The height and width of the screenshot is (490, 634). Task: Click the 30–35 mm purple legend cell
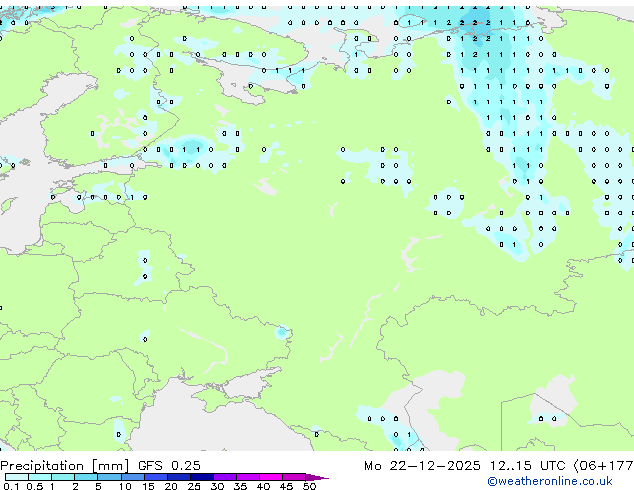coord(224,477)
